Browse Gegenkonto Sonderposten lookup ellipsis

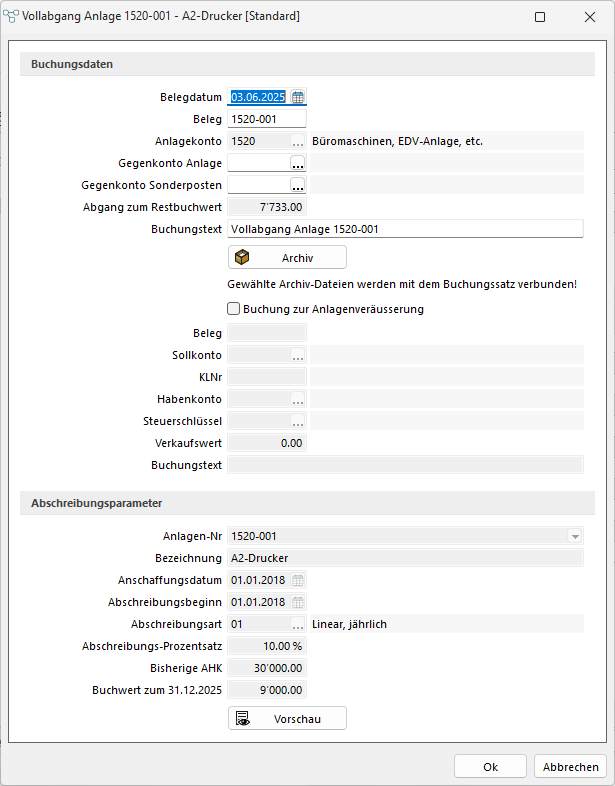pos(298,185)
